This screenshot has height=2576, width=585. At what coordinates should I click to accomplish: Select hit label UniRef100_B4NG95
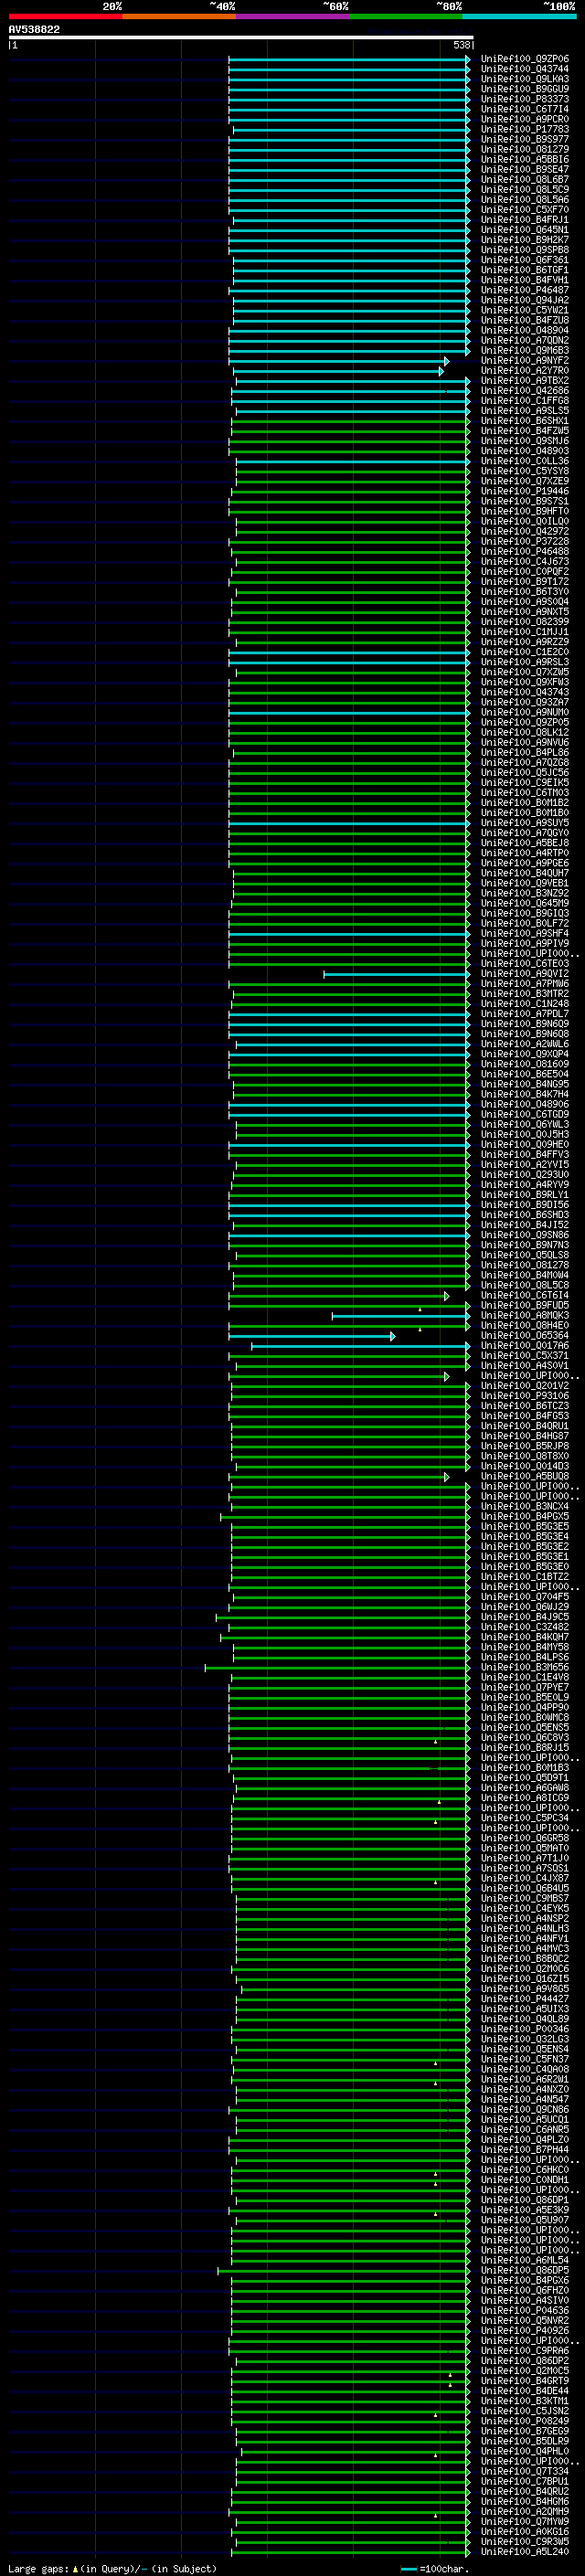(x=525, y=1084)
